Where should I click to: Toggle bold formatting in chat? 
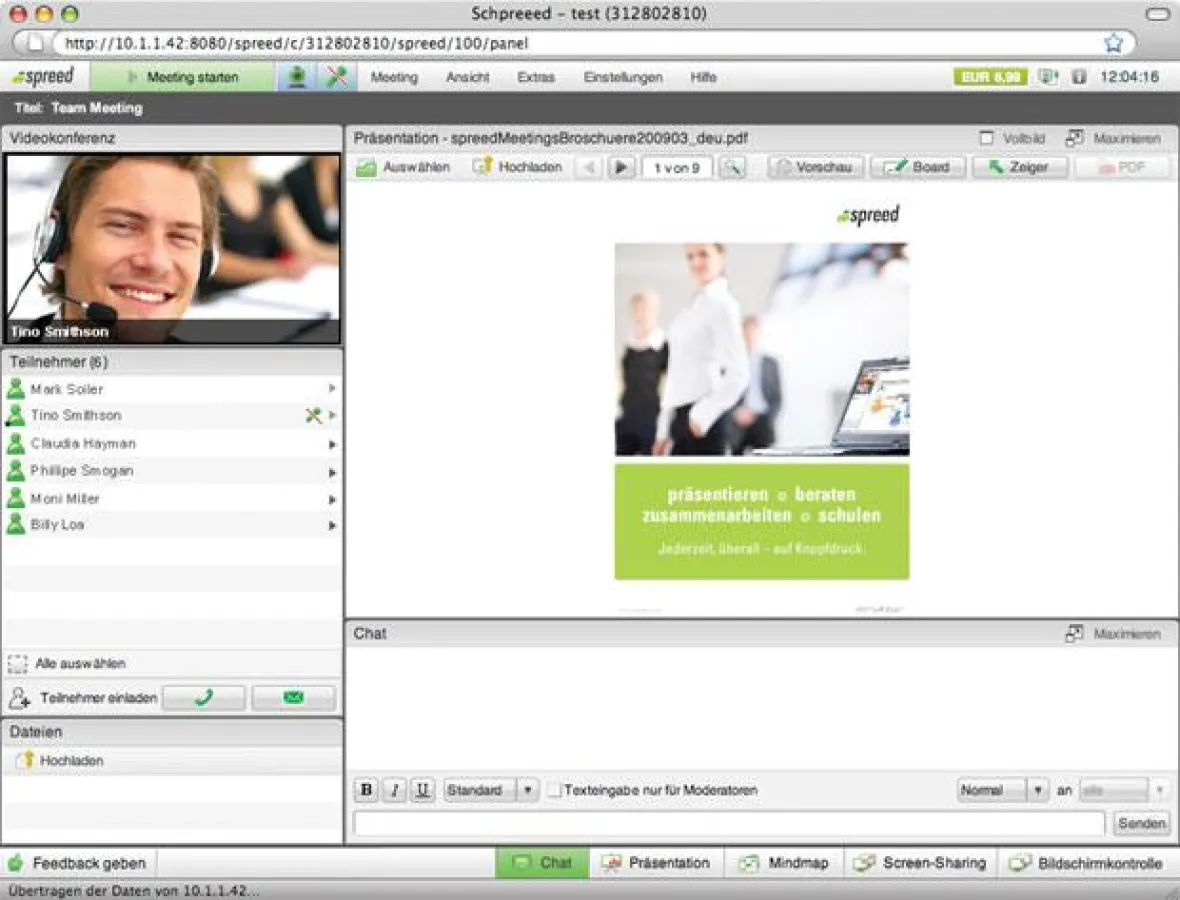(366, 790)
